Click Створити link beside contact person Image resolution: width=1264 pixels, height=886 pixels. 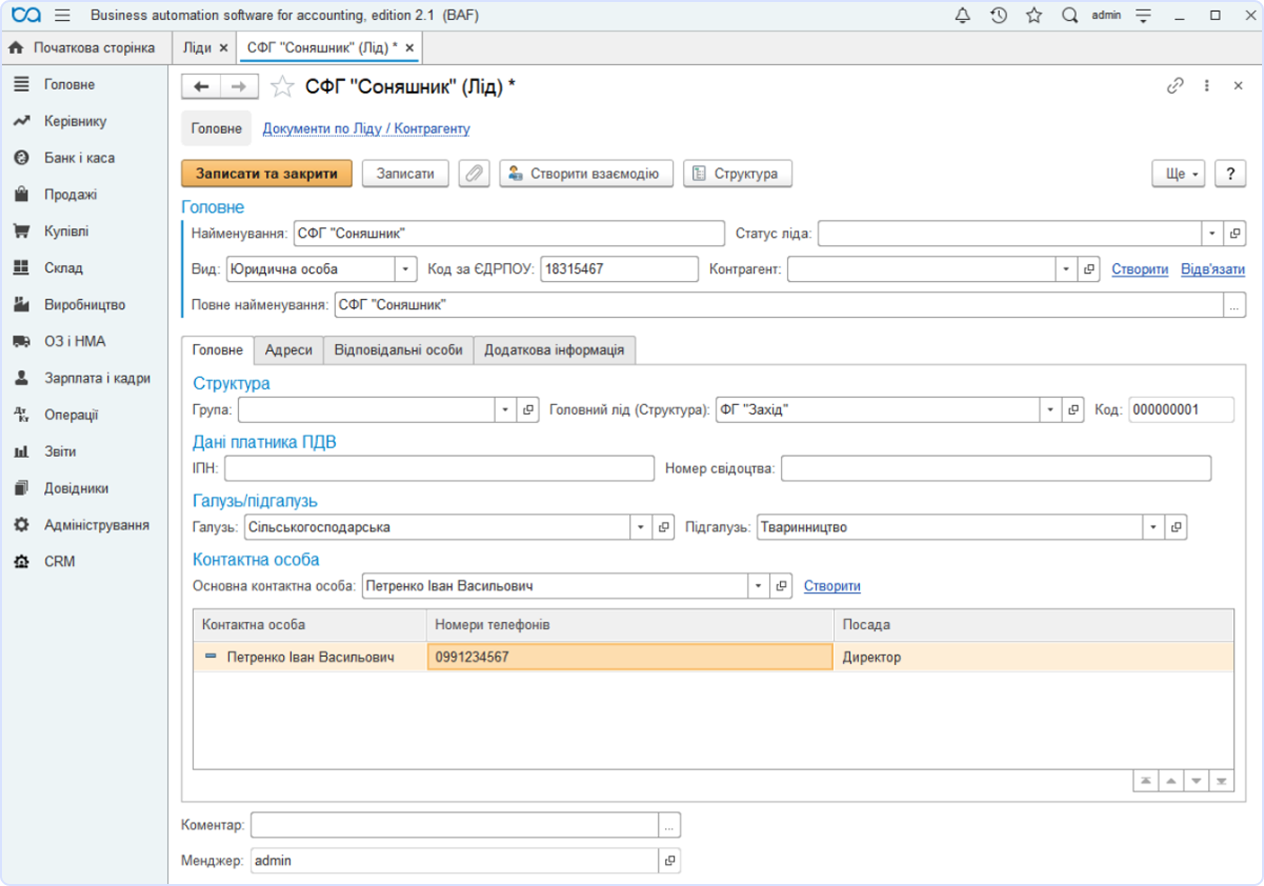(x=832, y=586)
